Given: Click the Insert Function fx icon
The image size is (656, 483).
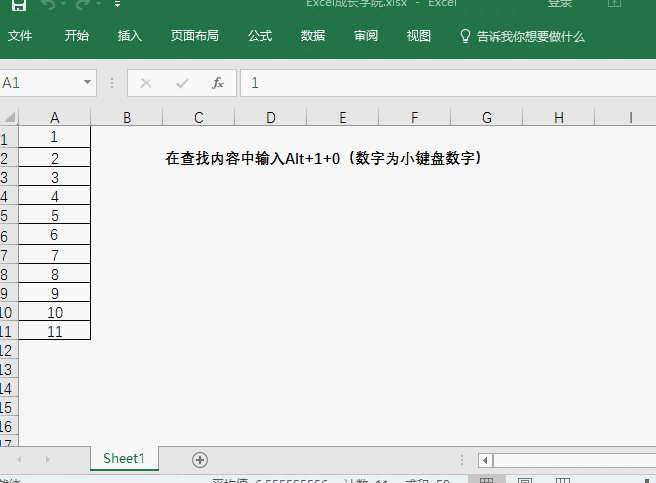Looking at the screenshot, I should click(218, 83).
